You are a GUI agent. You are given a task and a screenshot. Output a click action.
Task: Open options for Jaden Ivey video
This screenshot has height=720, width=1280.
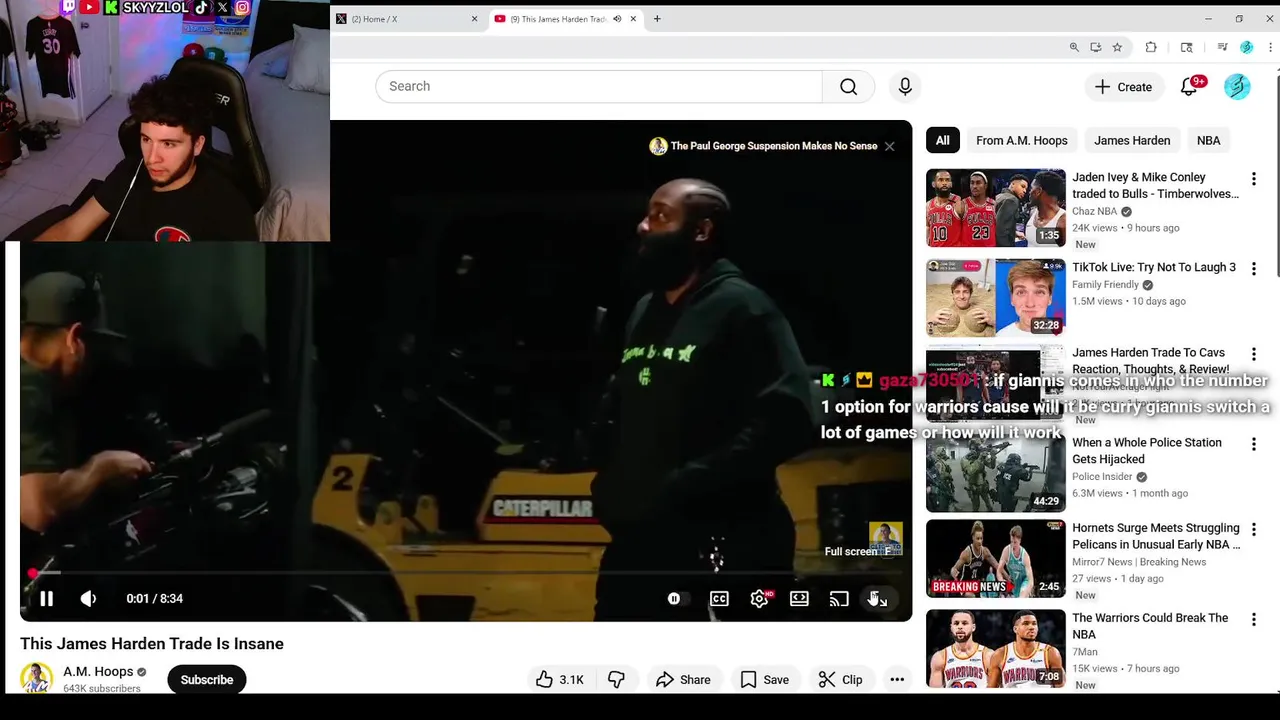[1254, 179]
